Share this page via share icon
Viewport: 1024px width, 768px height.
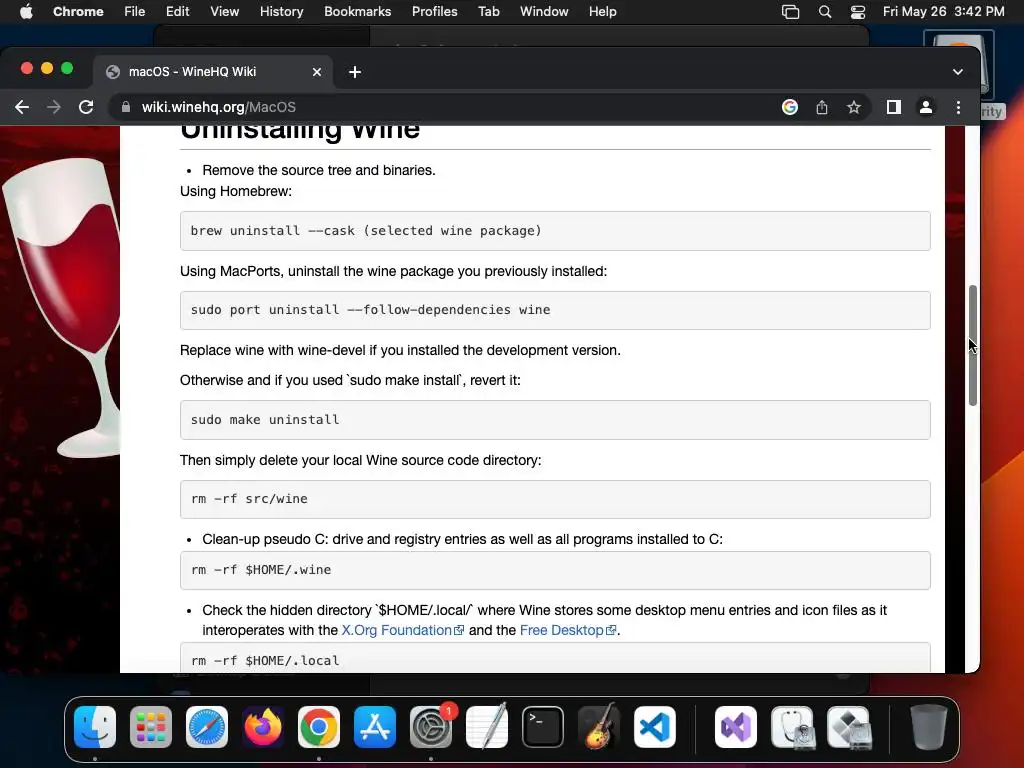(x=822, y=107)
